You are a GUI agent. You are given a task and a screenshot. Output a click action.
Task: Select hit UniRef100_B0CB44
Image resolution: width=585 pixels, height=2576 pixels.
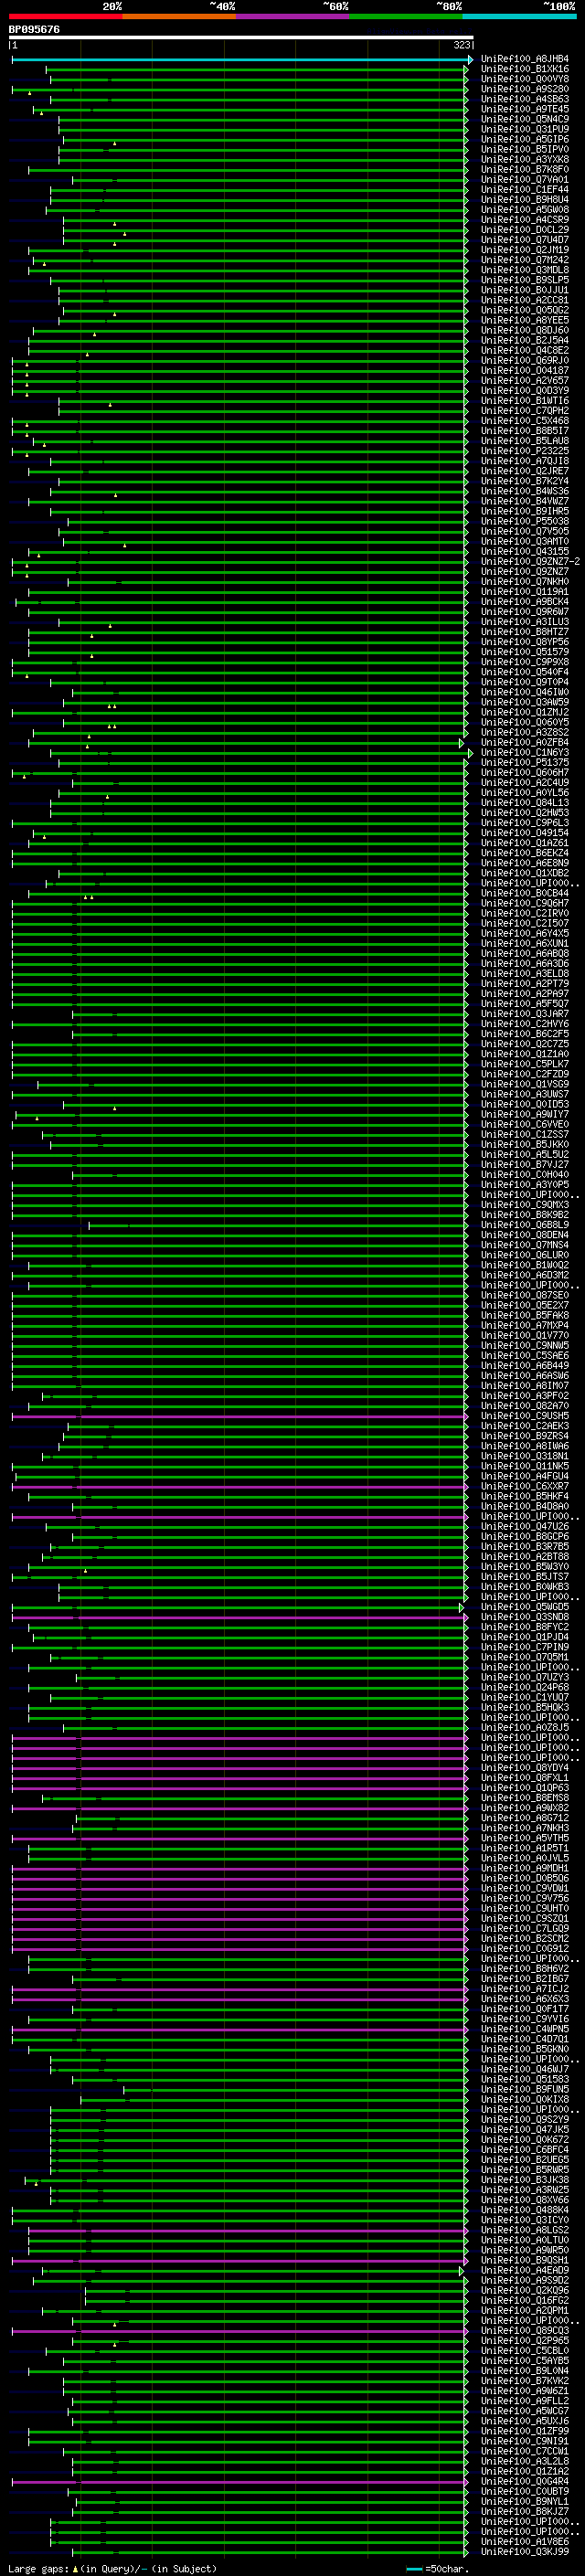pos(525,893)
